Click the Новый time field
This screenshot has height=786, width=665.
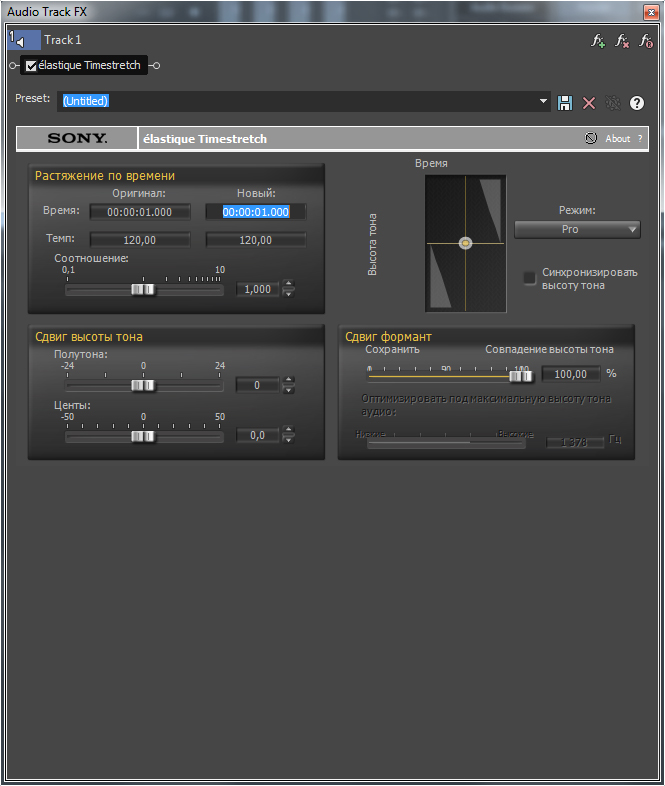pyautogui.click(x=256, y=212)
